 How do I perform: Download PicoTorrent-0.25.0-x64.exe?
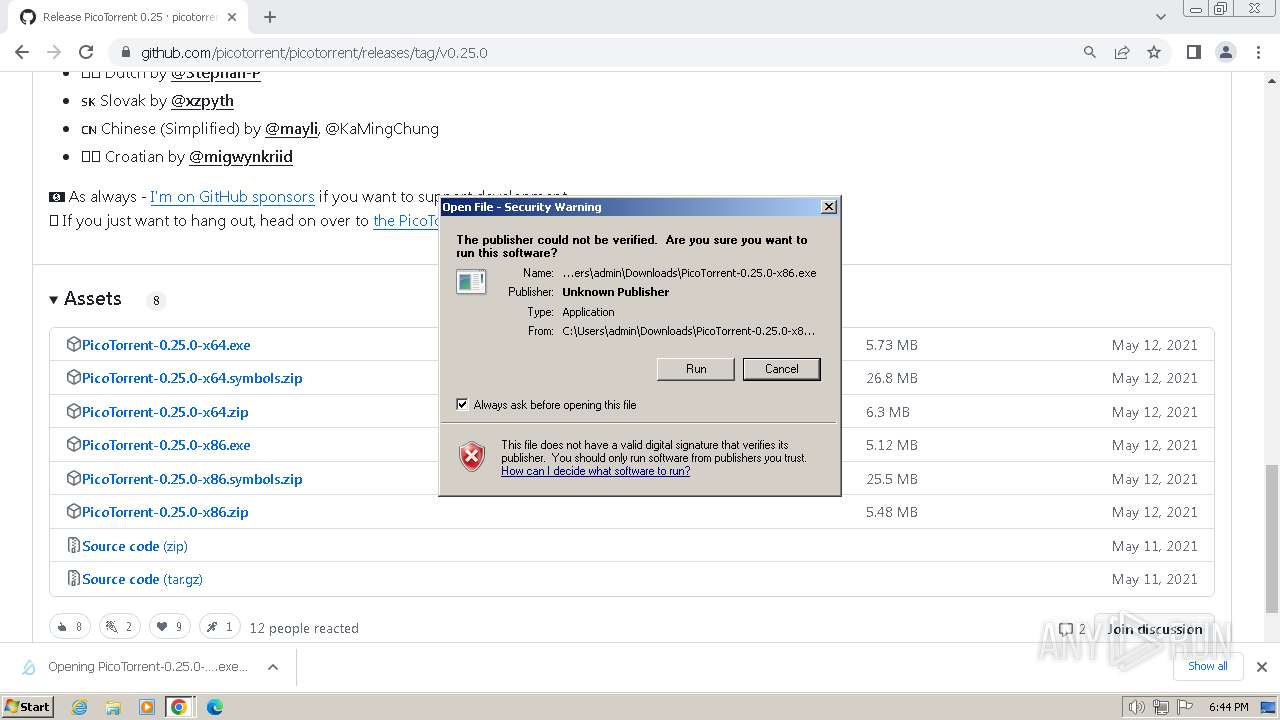(166, 345)
